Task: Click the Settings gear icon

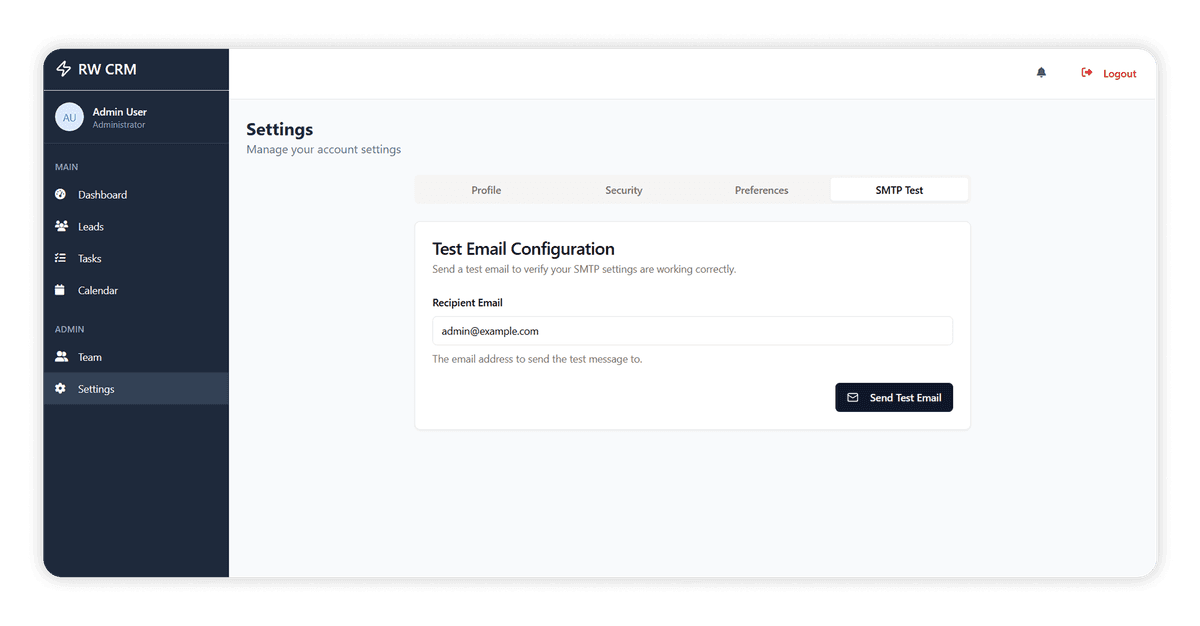Action: click(x=60, y=388)
